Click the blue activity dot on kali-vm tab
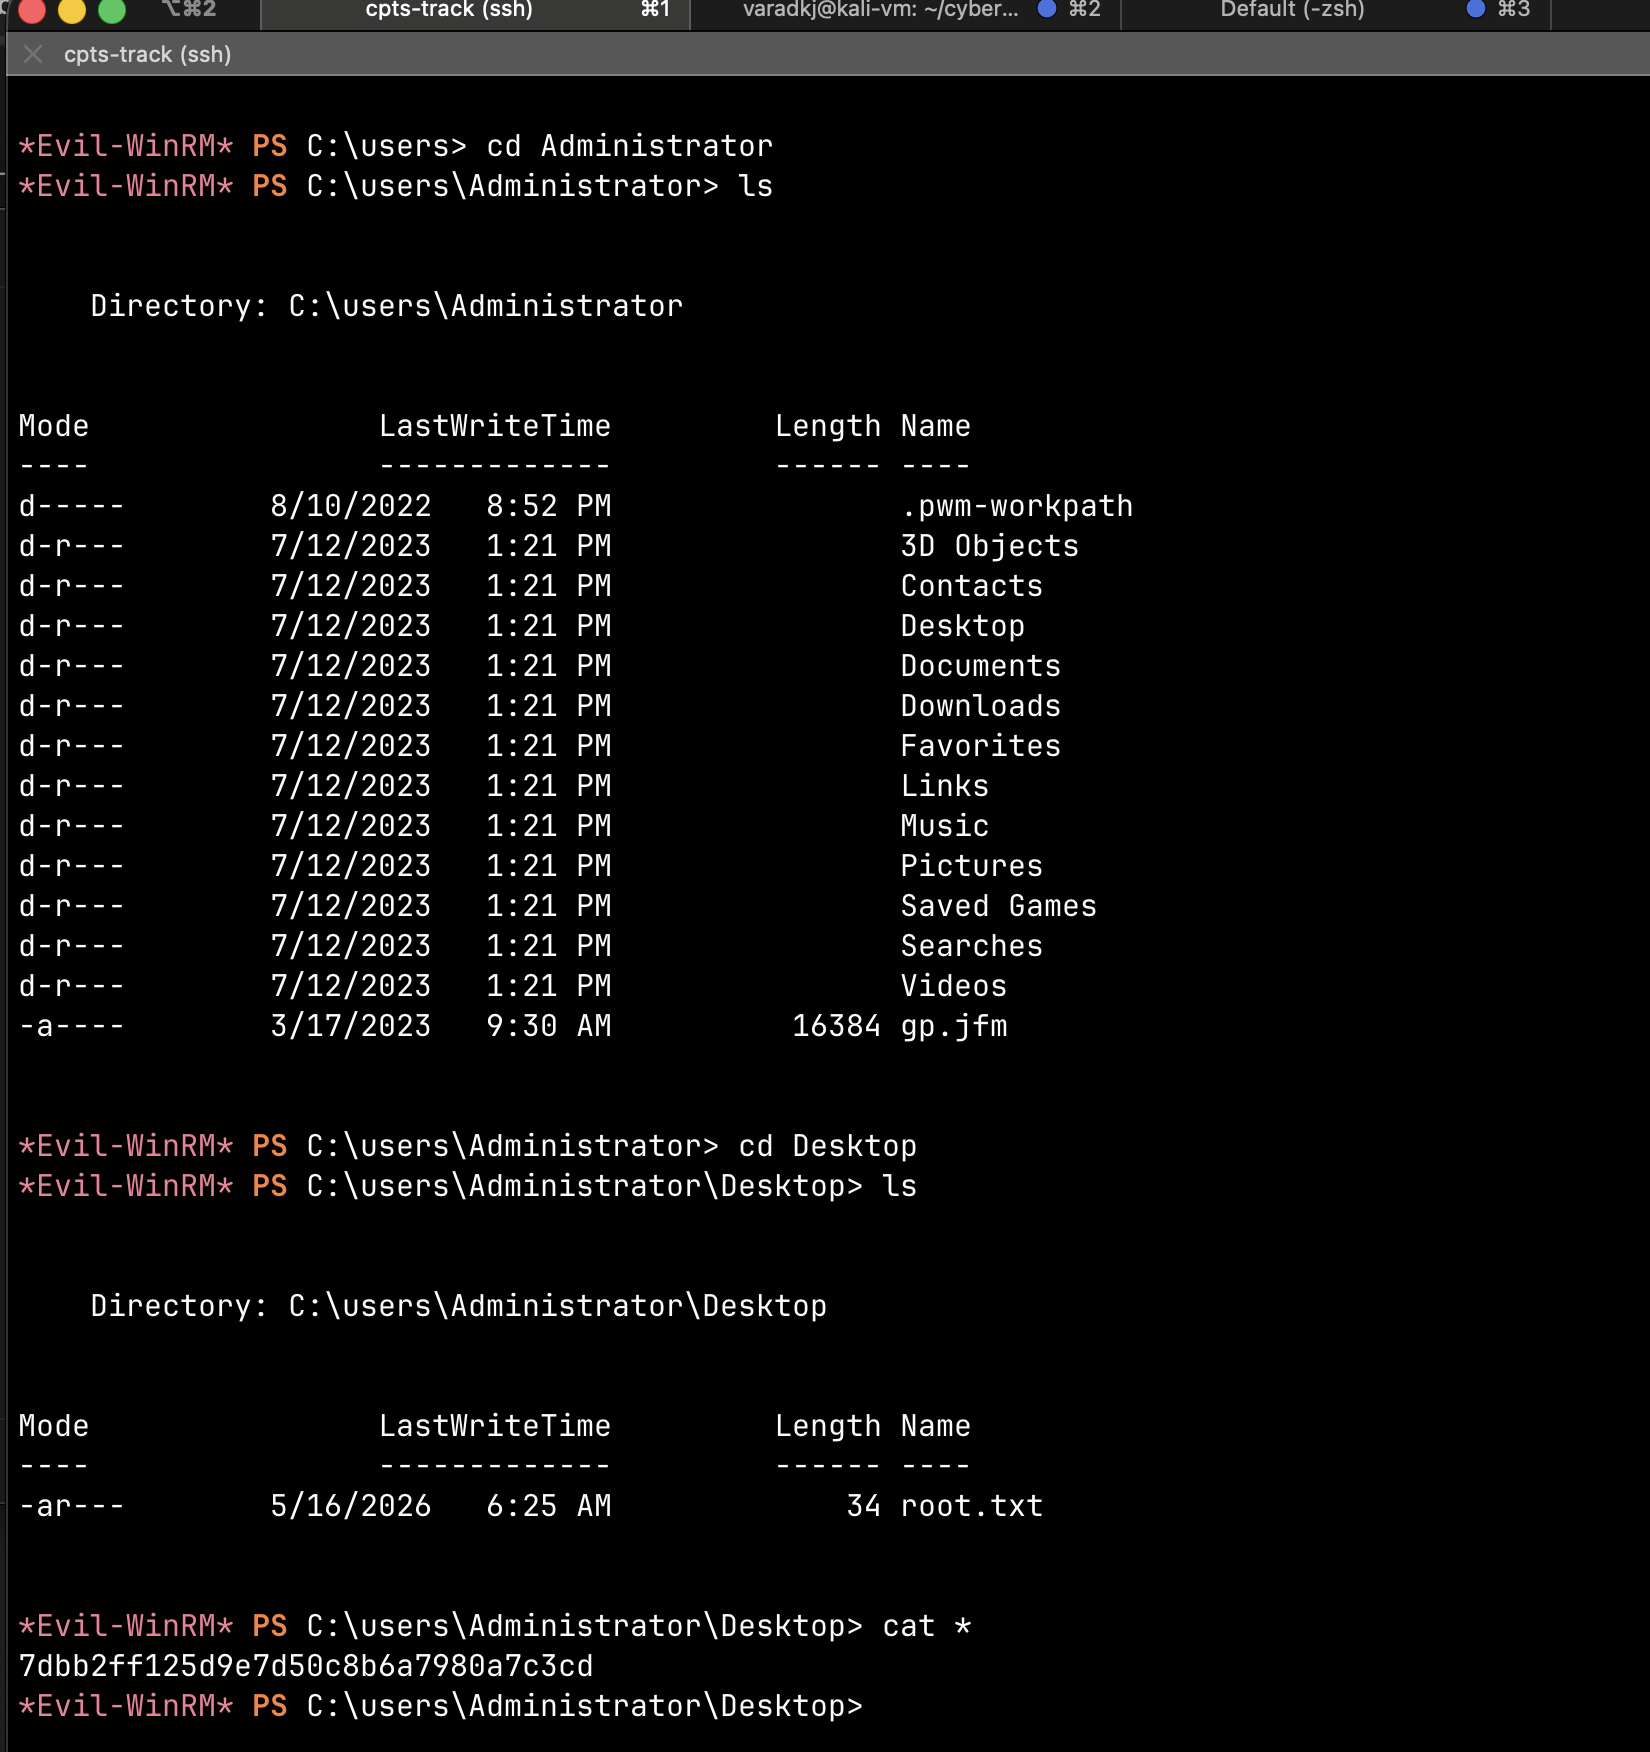This screenshot has height=1752, width=1650. (x=1047, y=9)
